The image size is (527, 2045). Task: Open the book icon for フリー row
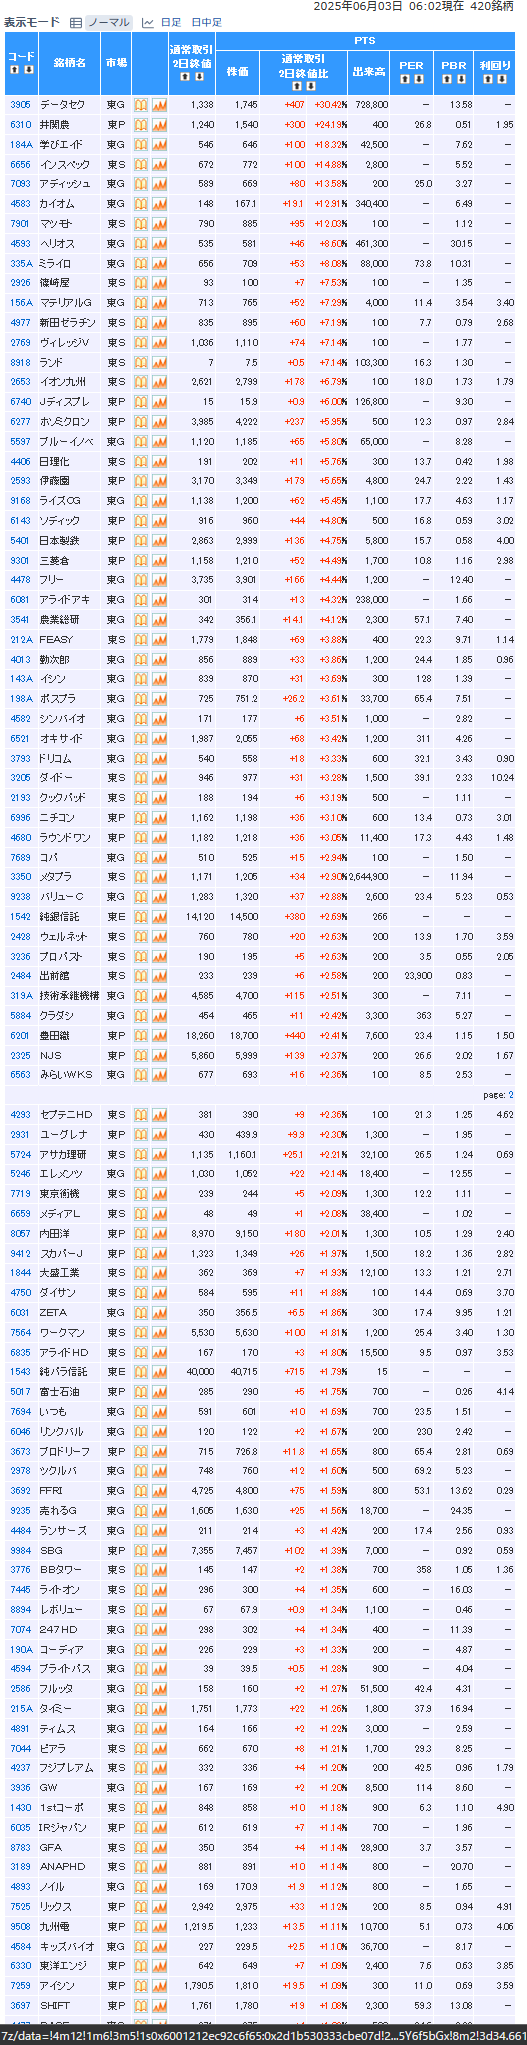(141, 580)
